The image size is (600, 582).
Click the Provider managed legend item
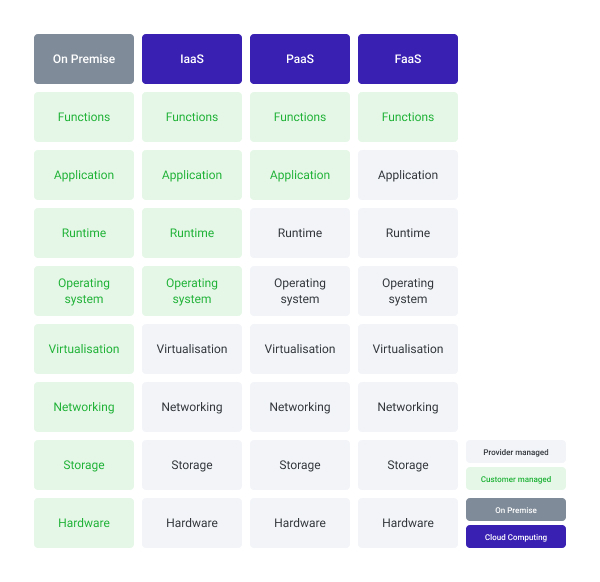tap(515, 452)
